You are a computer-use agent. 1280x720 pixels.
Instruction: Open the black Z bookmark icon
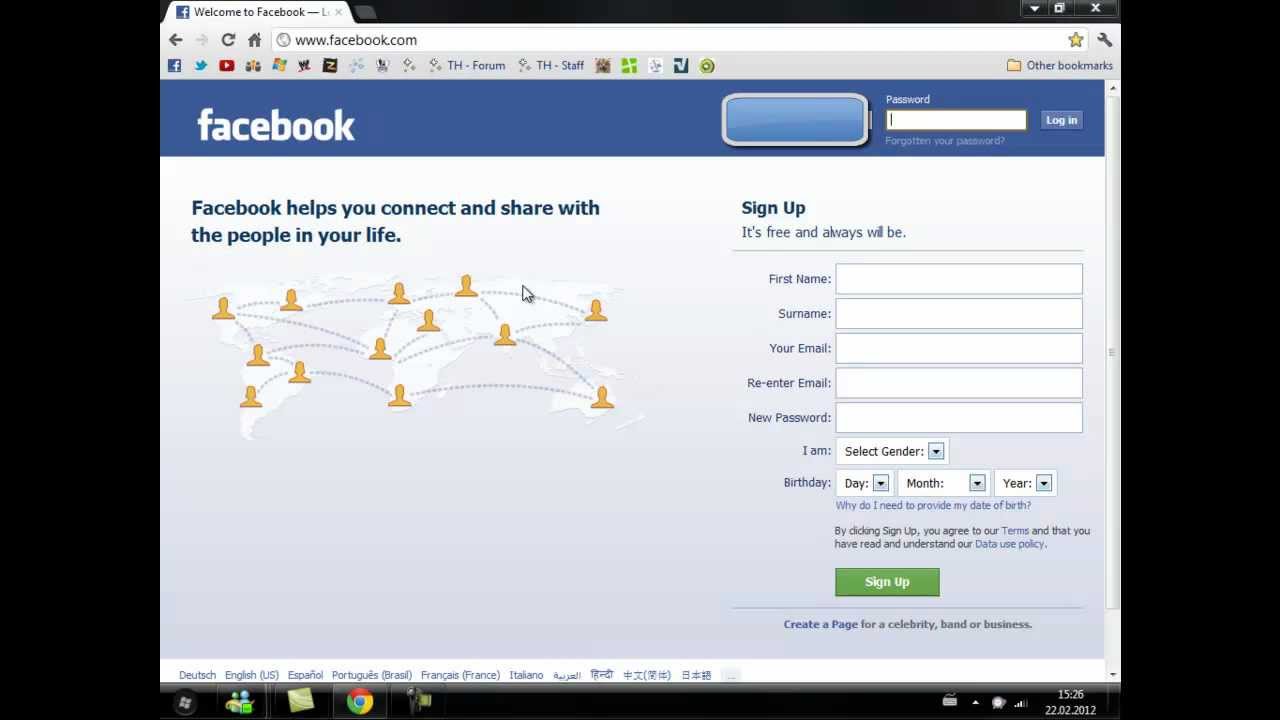tap(330, 66)
